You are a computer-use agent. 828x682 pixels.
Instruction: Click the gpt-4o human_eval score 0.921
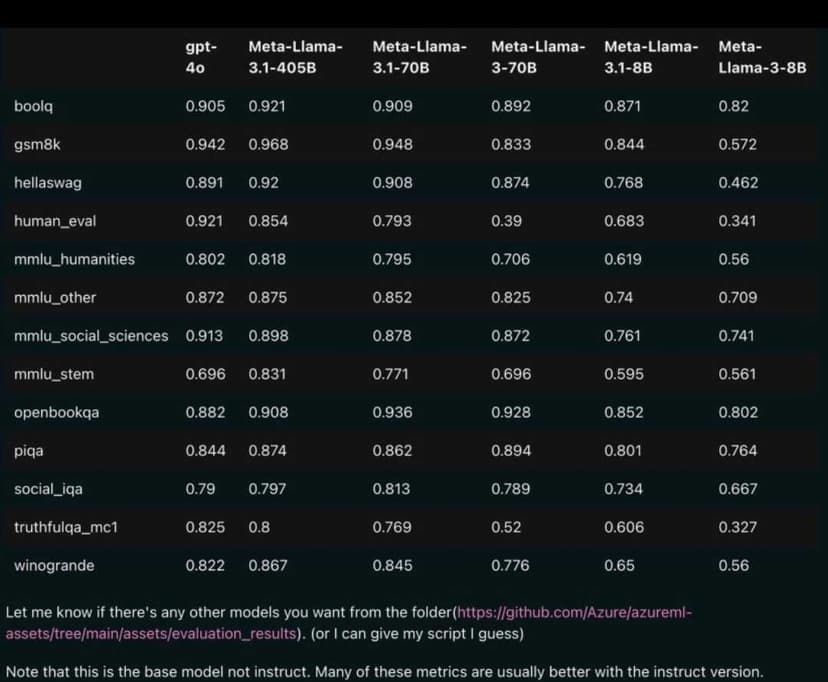pos(205,221)
